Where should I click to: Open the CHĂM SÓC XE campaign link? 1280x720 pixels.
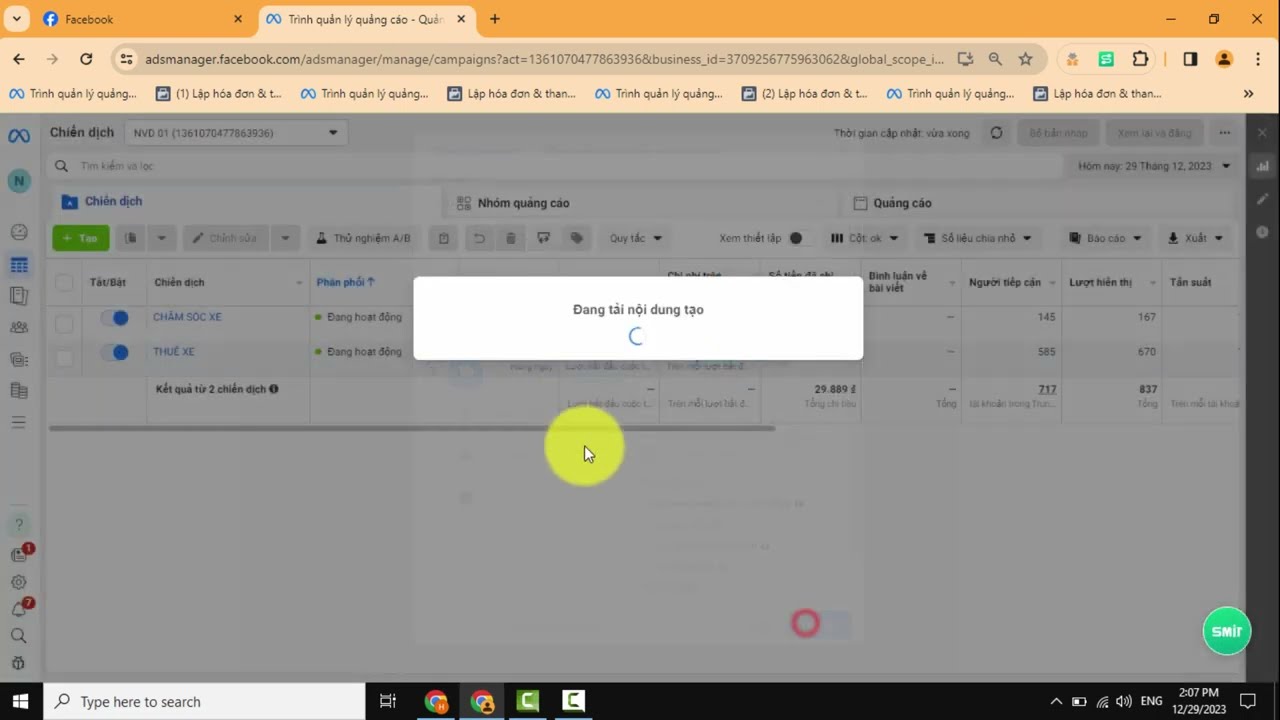187,317
